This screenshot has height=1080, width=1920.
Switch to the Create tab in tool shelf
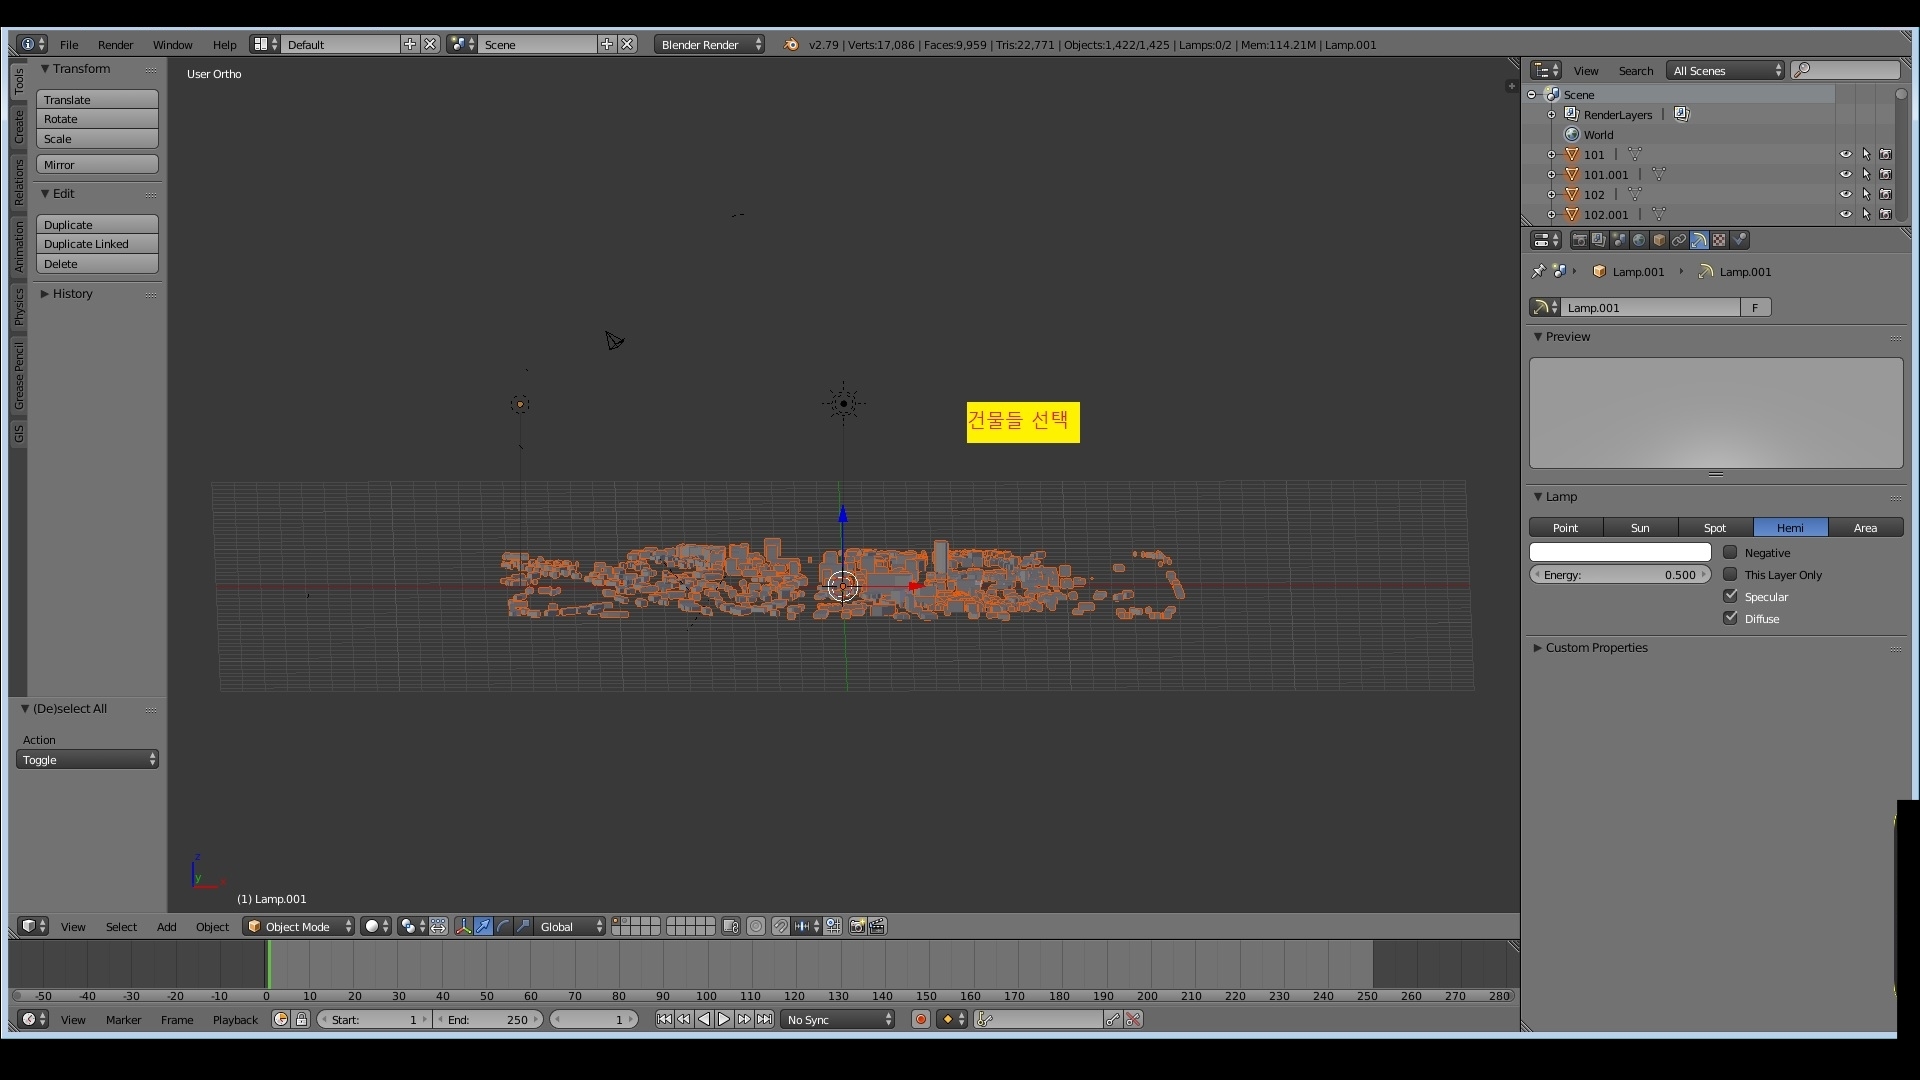(x=18, y=127)
